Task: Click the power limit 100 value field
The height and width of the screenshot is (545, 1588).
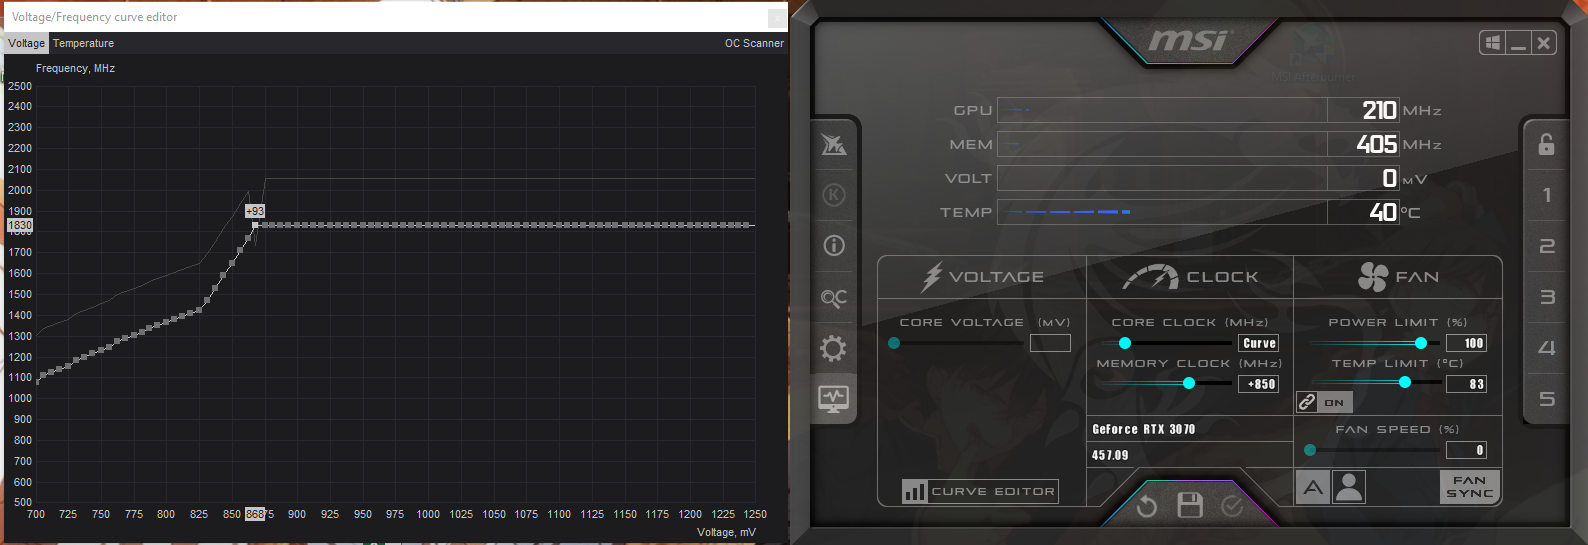Action: pos(1466,343)
